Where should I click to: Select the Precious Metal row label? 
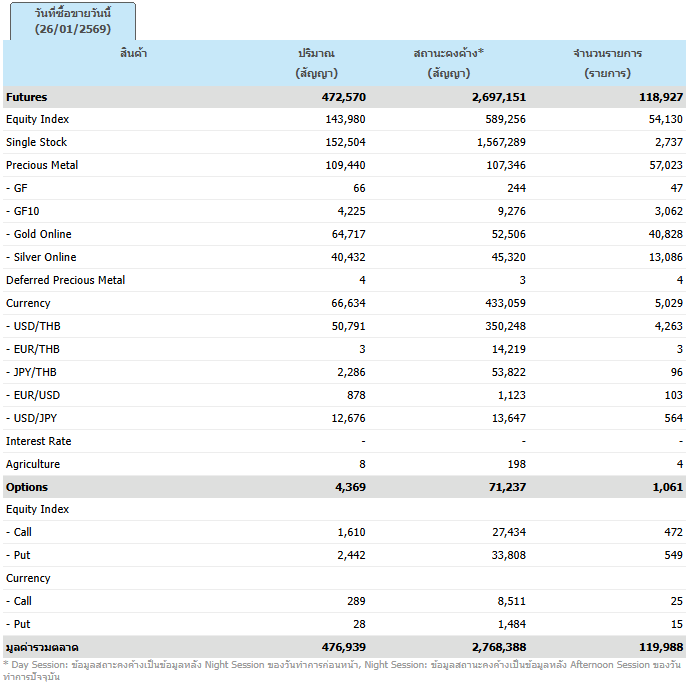click(42, 166)
